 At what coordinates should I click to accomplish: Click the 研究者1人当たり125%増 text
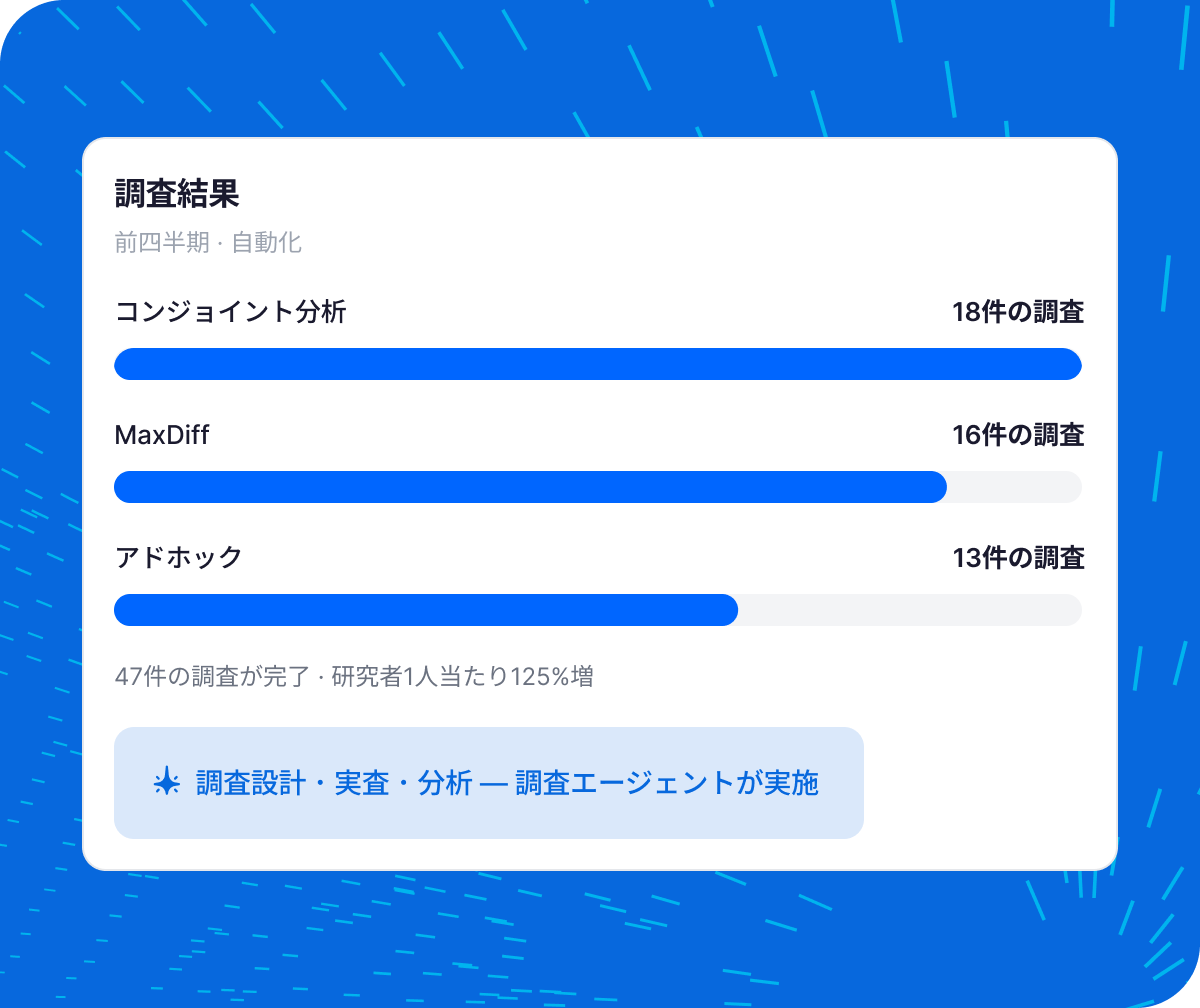click(x=462, y=677)
